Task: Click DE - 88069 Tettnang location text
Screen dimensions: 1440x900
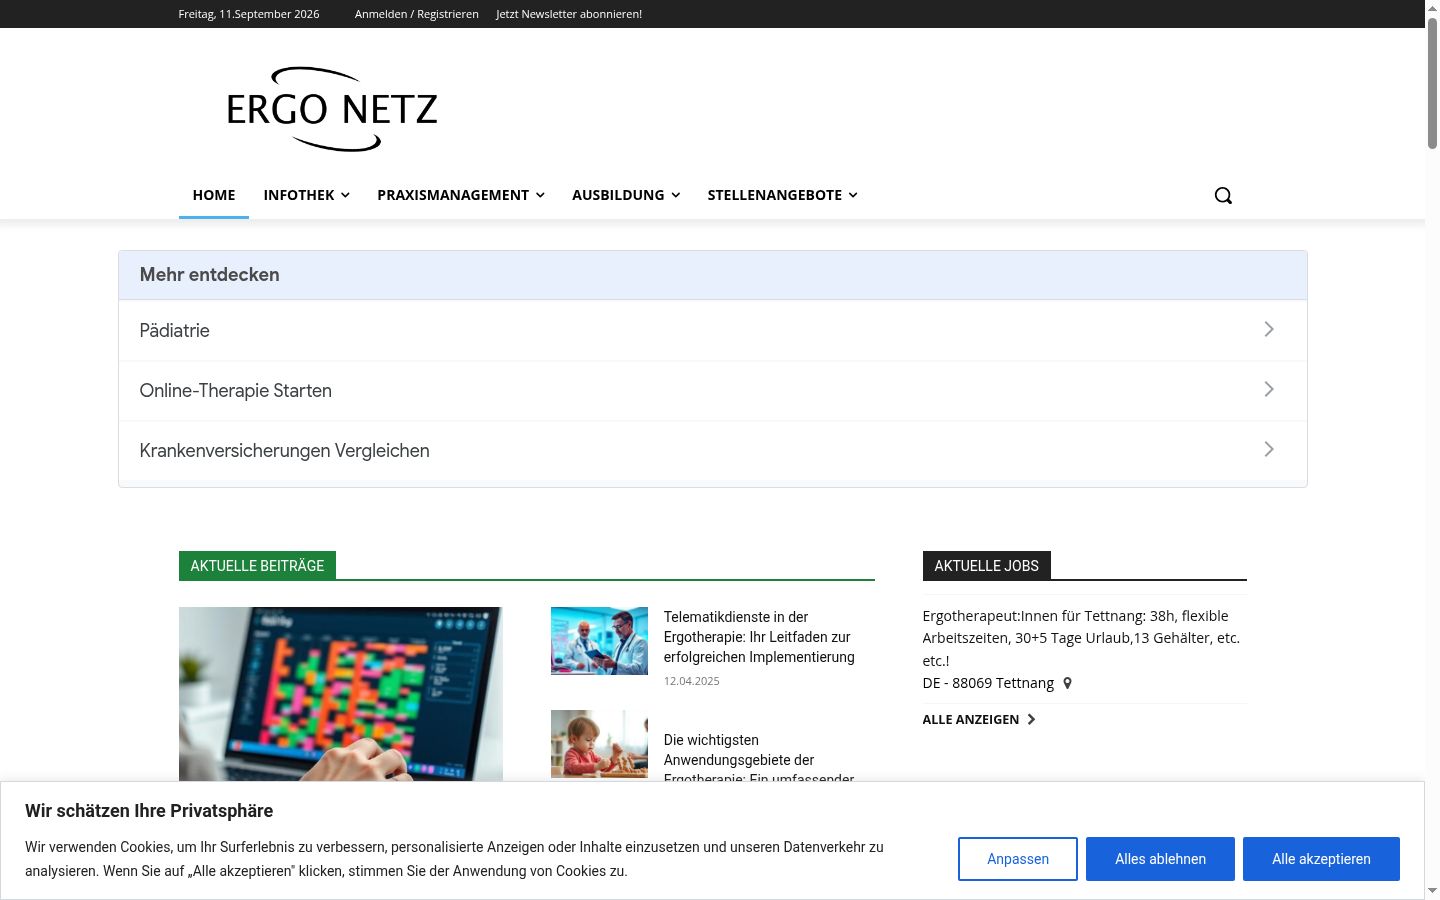Action: tap(988, 683)
